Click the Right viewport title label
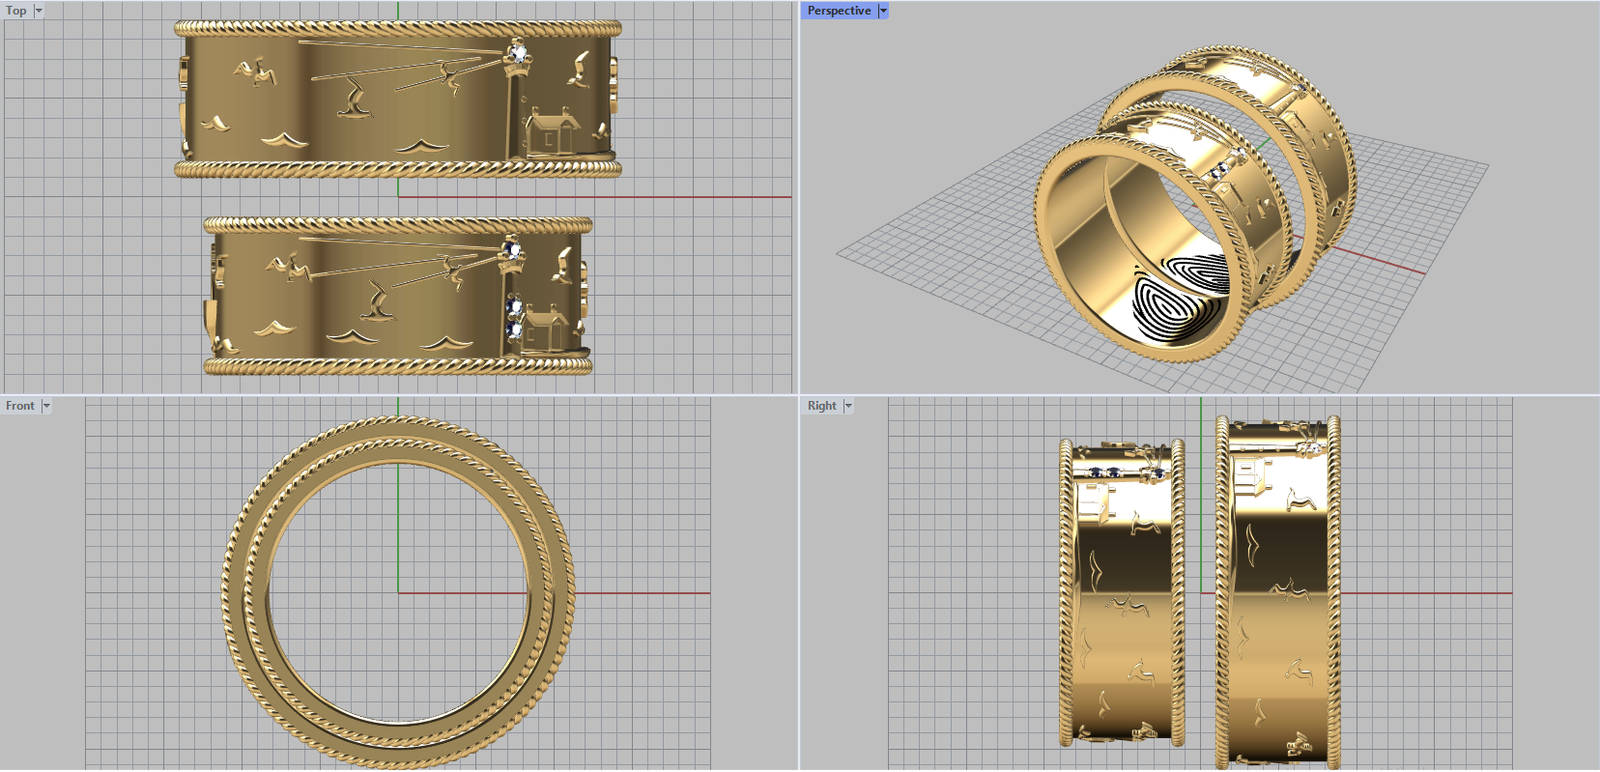The width and height of the screenshot is (1600, 772). click(x=821, y=406)
